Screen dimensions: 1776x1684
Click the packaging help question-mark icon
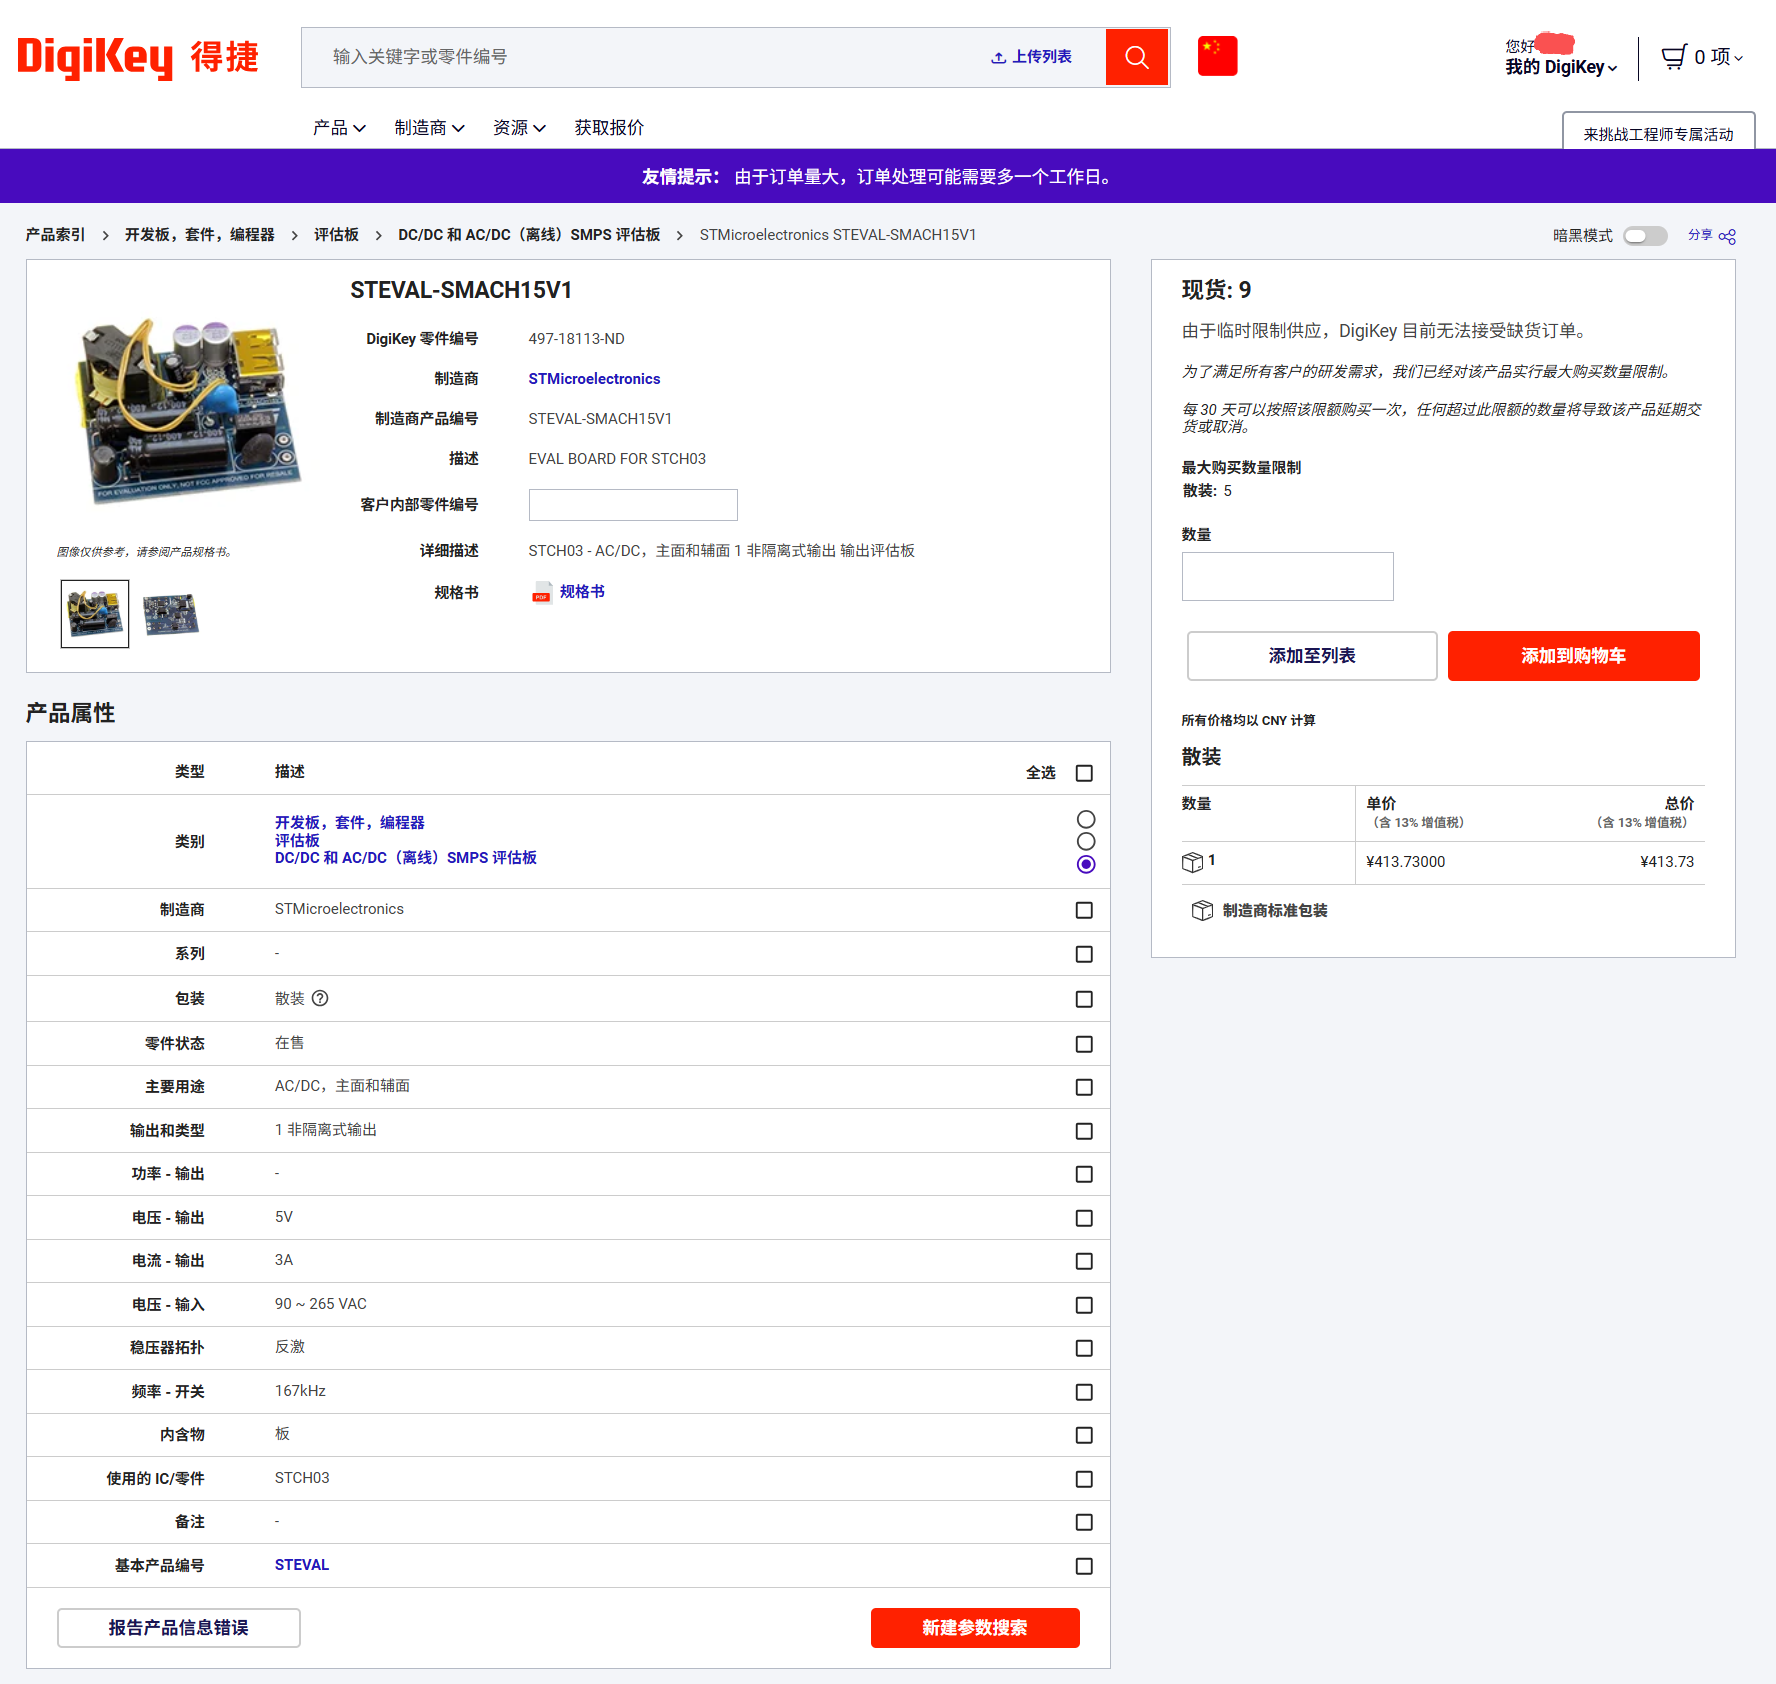click(320, 998)
